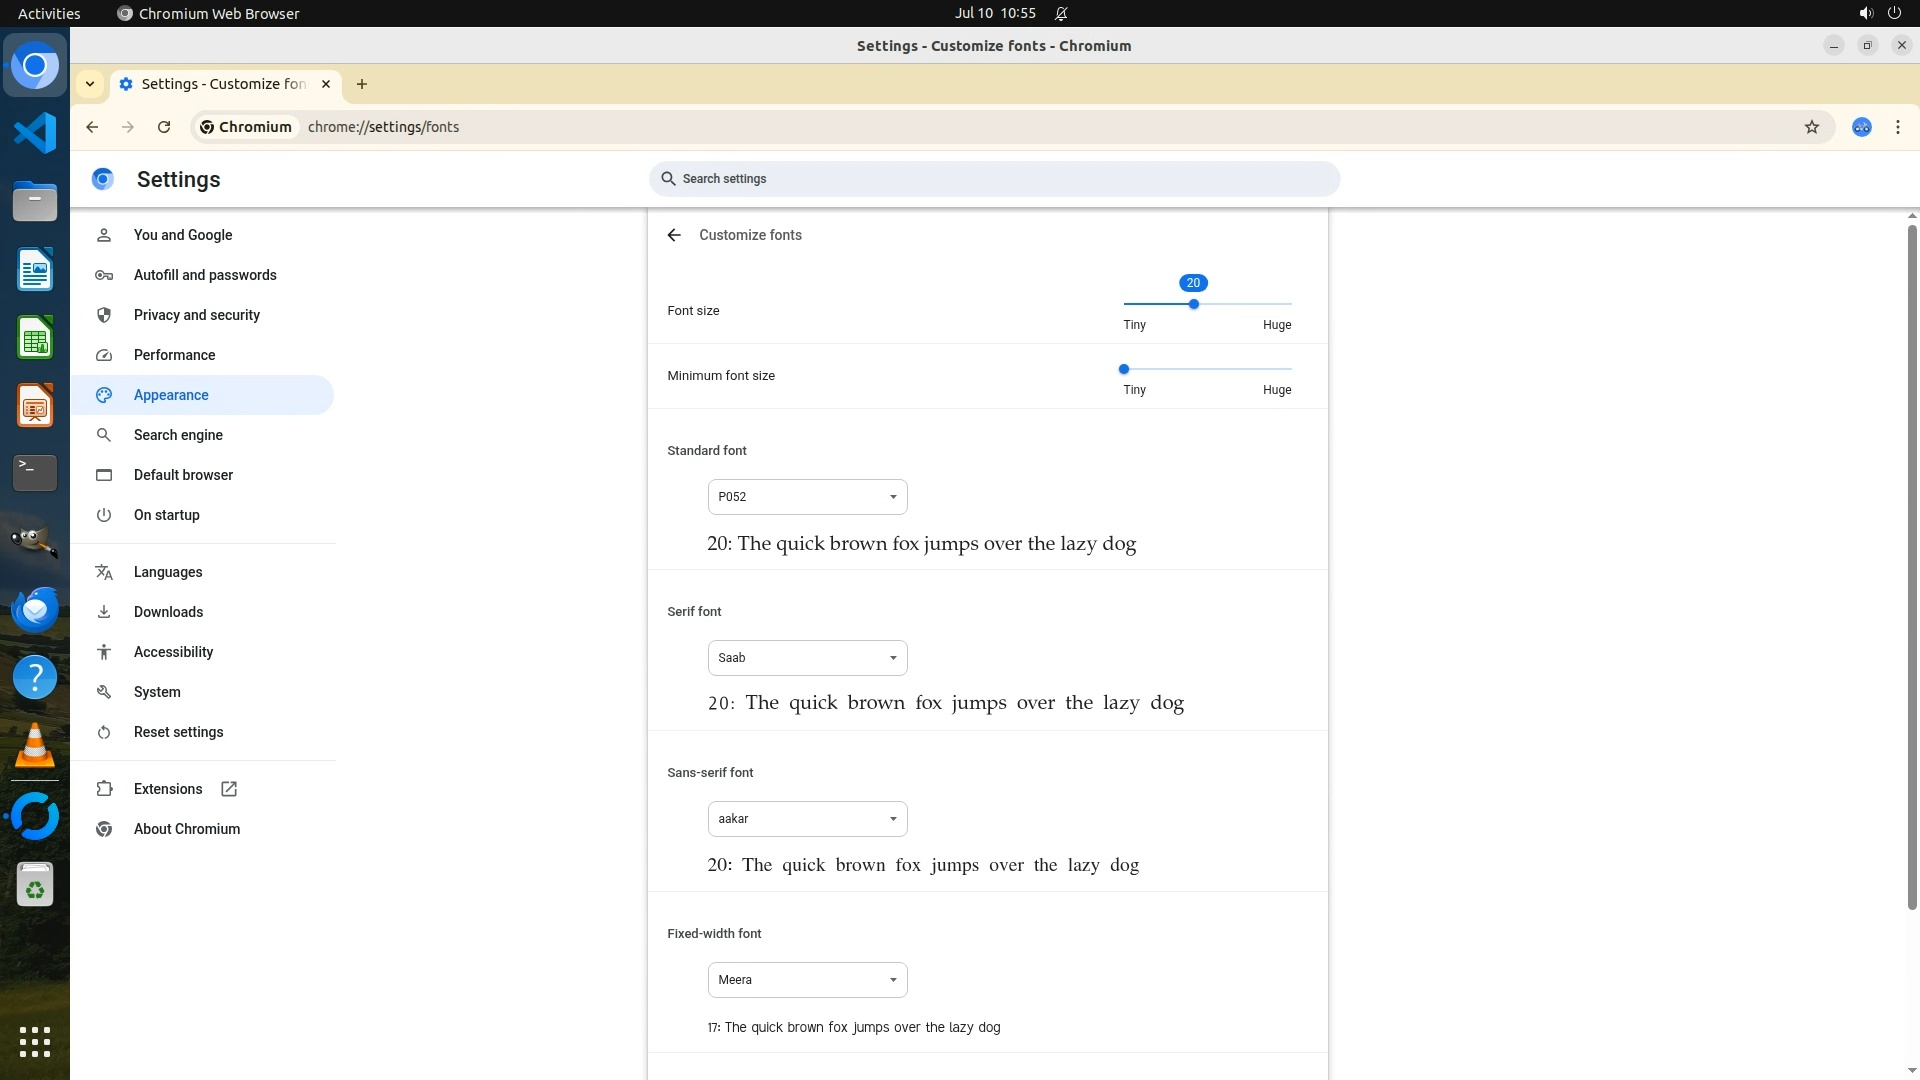Expand the Sans-serif font dropdown showing aakar
Screen dimensions: 1920x1080
[x=807, y=819]
